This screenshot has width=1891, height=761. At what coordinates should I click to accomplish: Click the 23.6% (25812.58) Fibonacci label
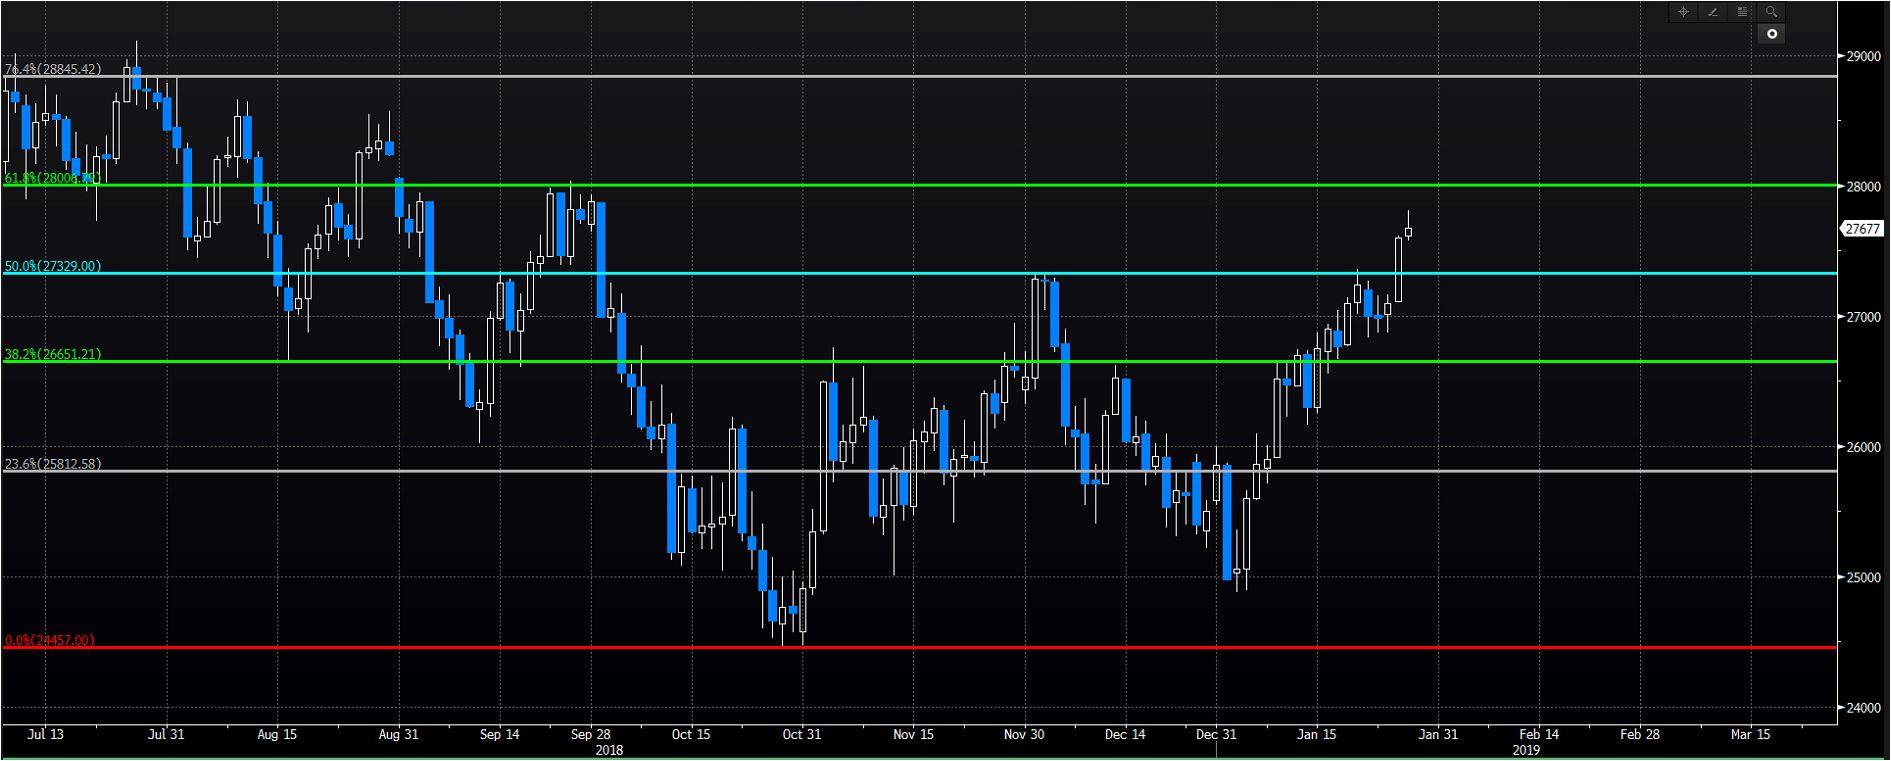click(53, 464)
